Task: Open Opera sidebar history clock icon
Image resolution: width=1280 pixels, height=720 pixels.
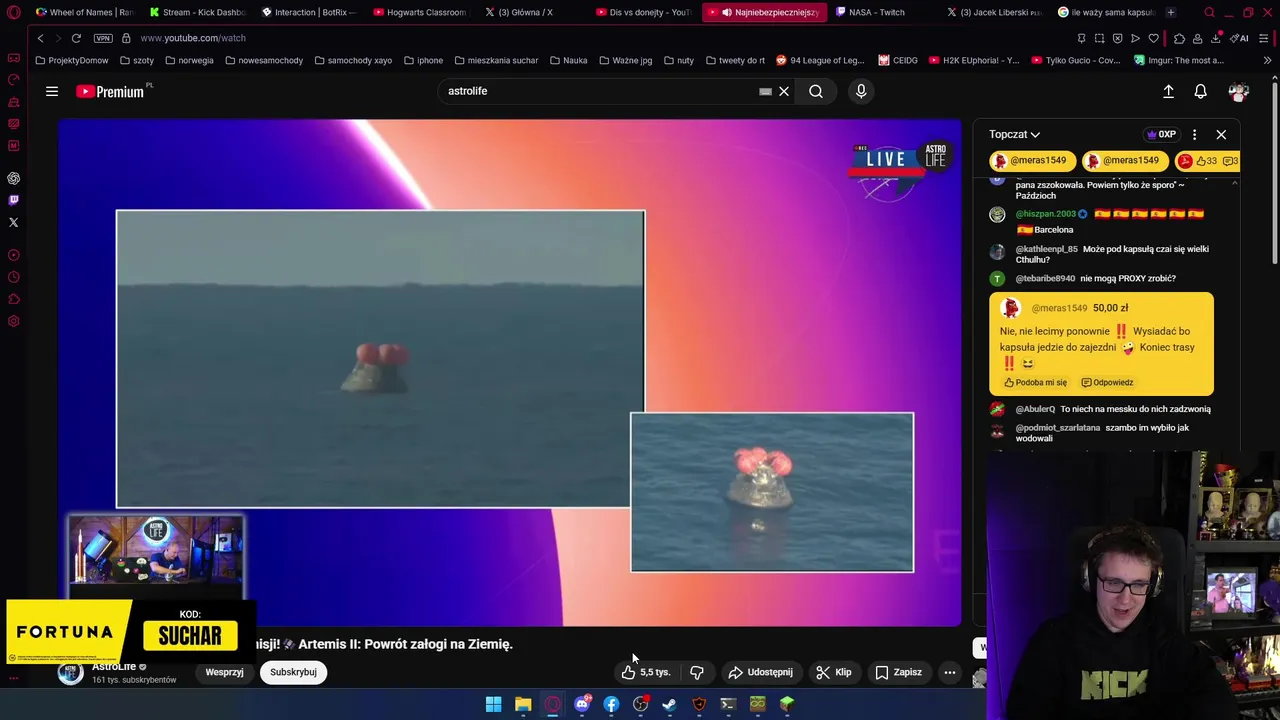Action: [x=13, y=277]
